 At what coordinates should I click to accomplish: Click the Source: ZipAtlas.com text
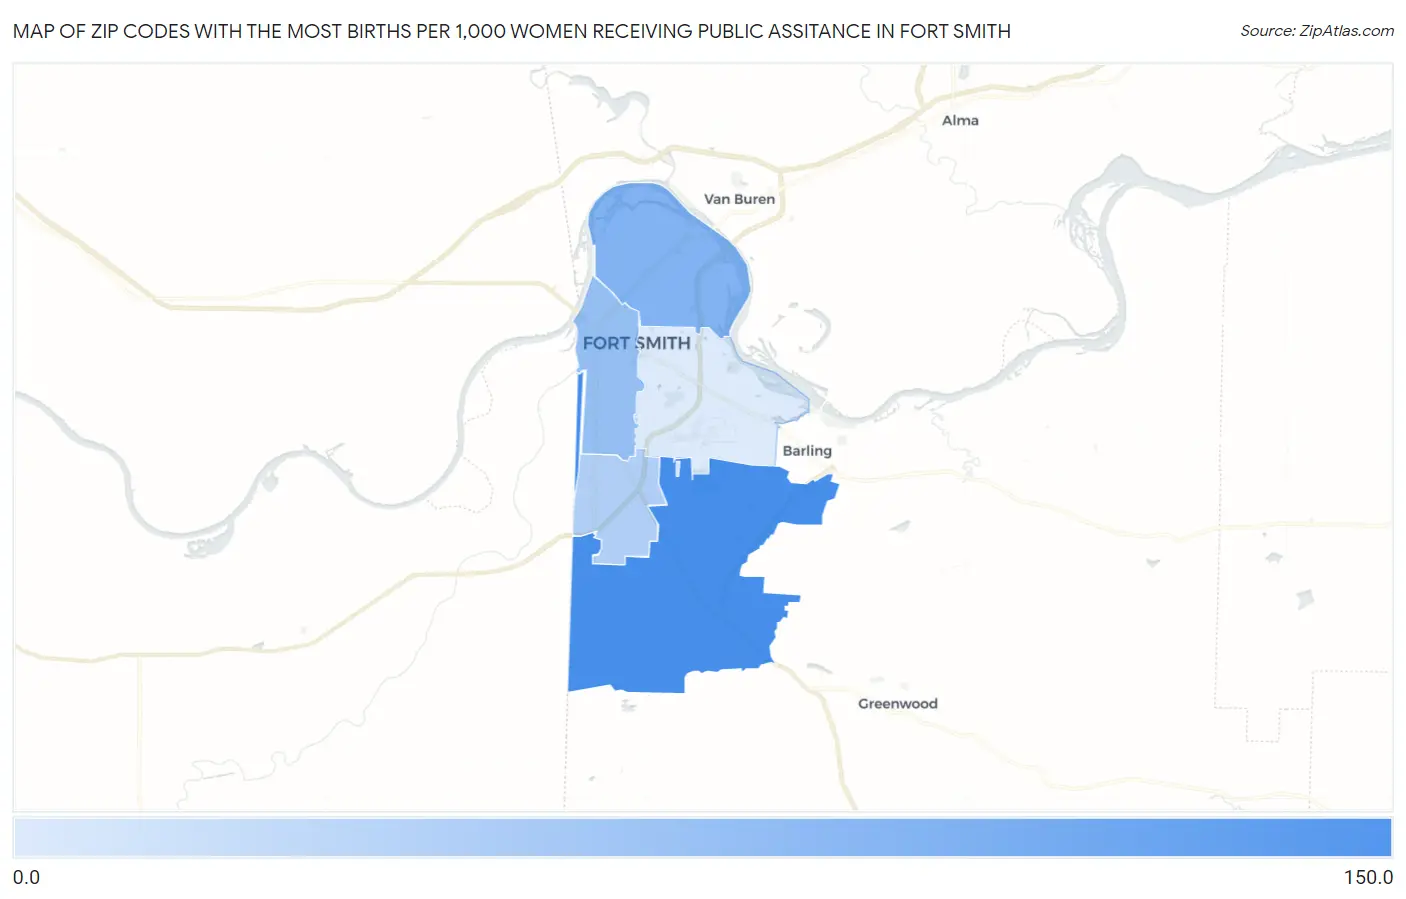1317,31
